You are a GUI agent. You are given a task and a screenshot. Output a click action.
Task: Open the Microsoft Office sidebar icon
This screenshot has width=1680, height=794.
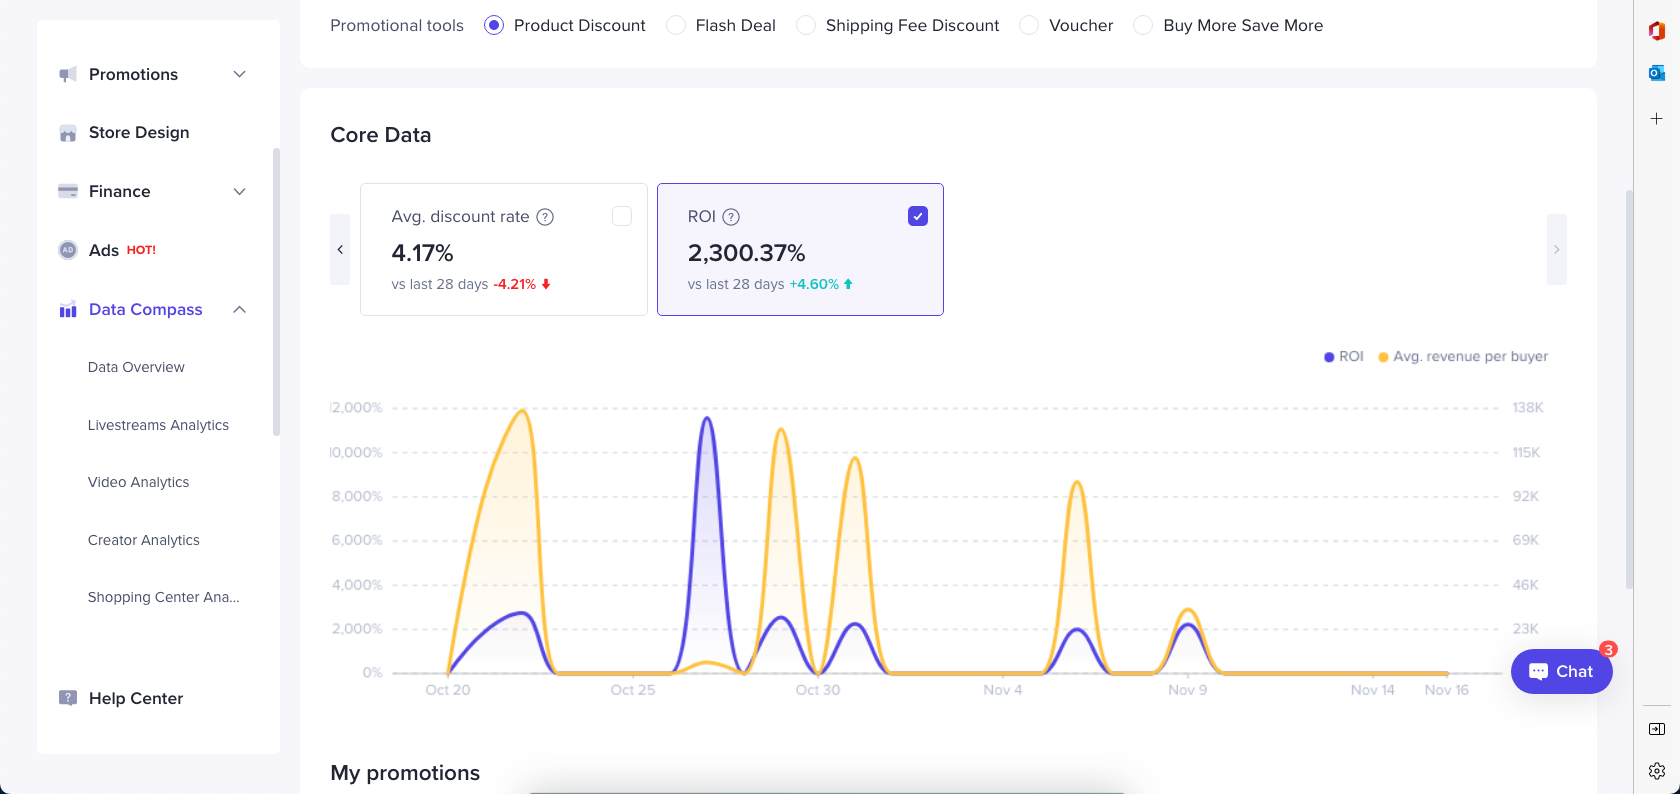point(1656,31)
